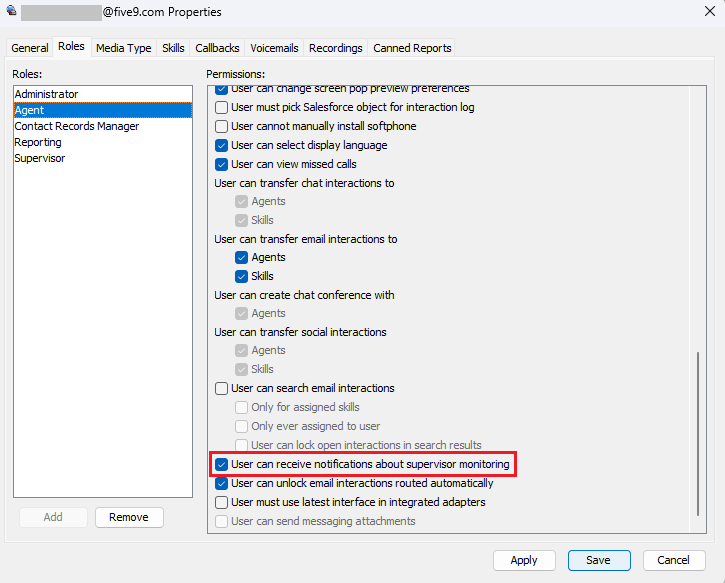Click the 'User can transfer chat interactions to' label

pyautogui.click(x=304, y=183)
